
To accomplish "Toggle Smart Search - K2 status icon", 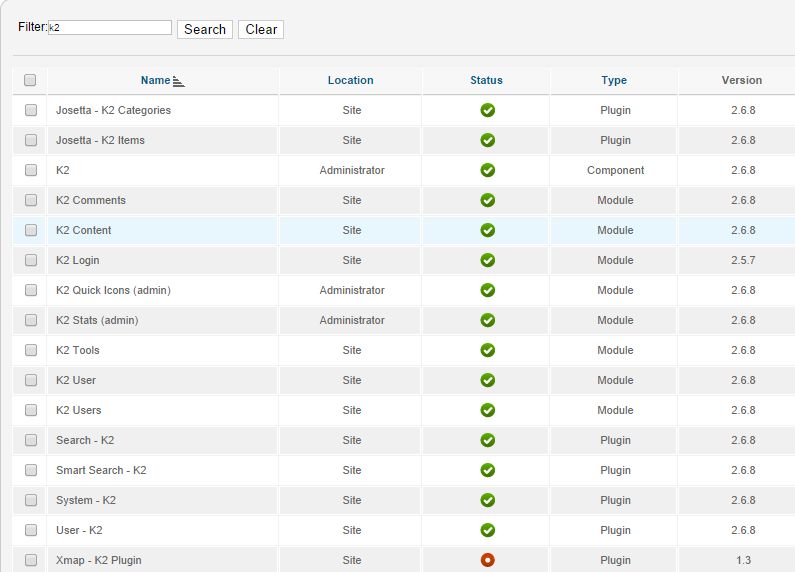I will pos(487,470).
